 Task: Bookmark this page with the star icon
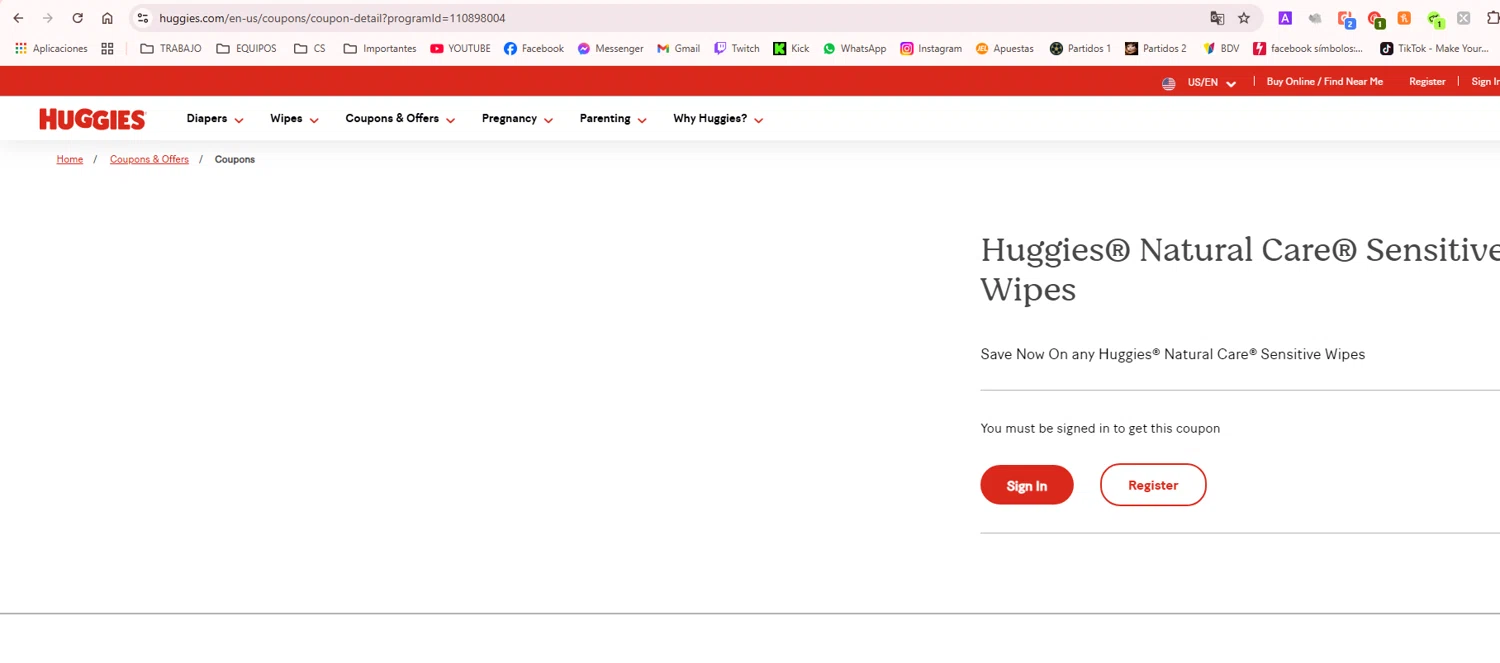coord(1244,18)
